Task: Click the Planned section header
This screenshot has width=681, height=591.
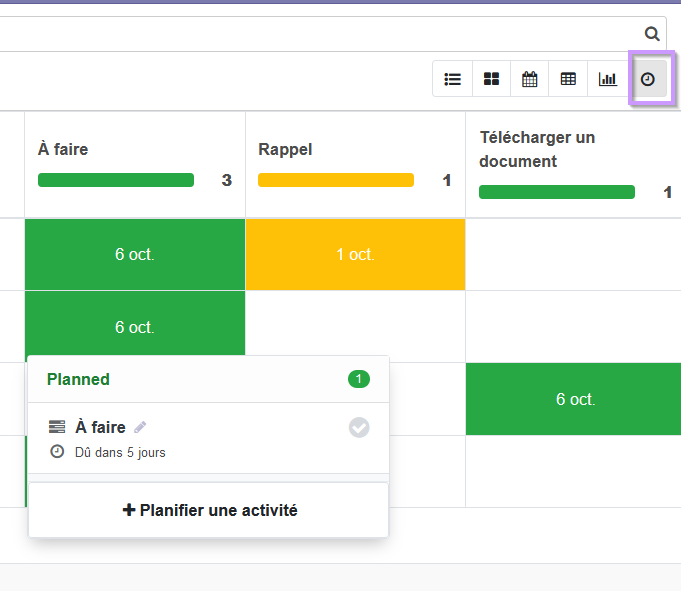Action: (x=208, y=379)
